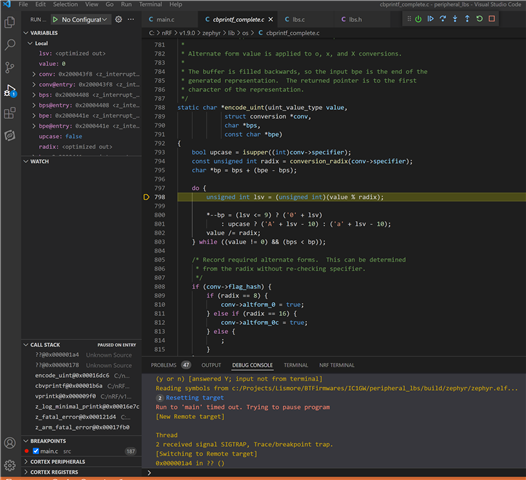This screenshot has width=526, height=480.
Task: Click in the debug console input prompt
Action: click(x=337, y=472)
